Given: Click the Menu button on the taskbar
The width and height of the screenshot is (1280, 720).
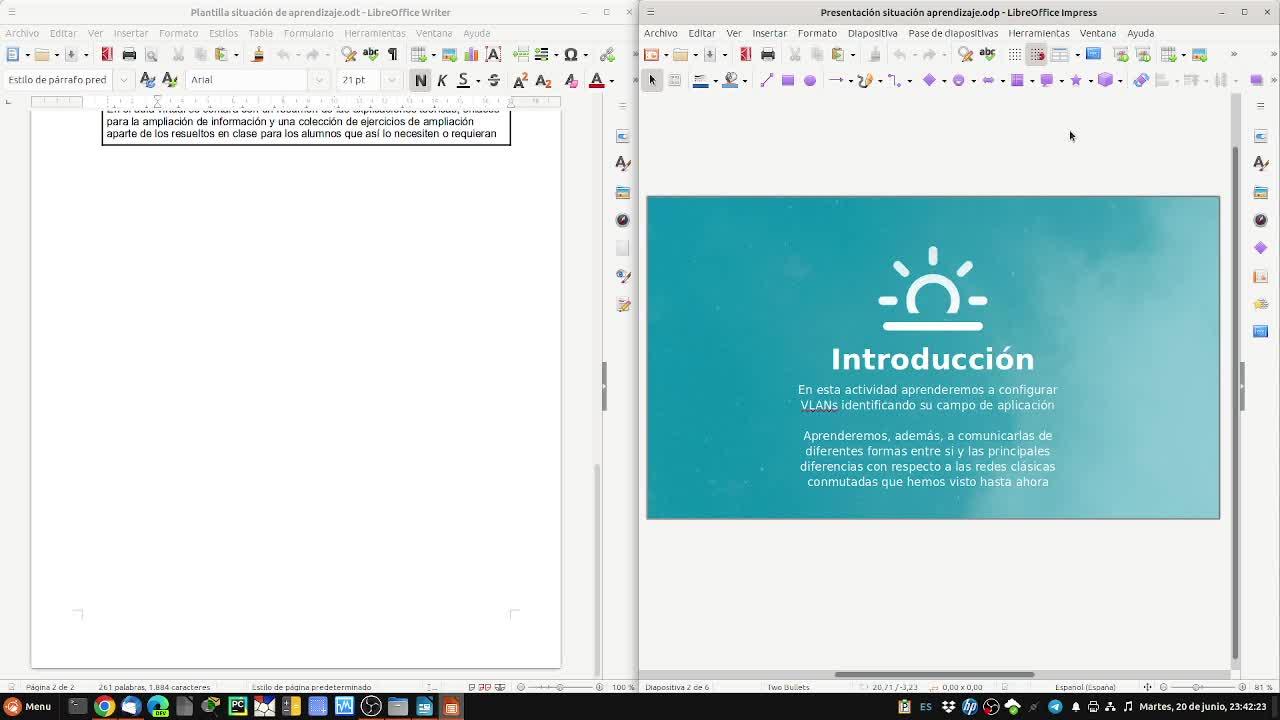Looking at the screenshot, I should [28, 706].
